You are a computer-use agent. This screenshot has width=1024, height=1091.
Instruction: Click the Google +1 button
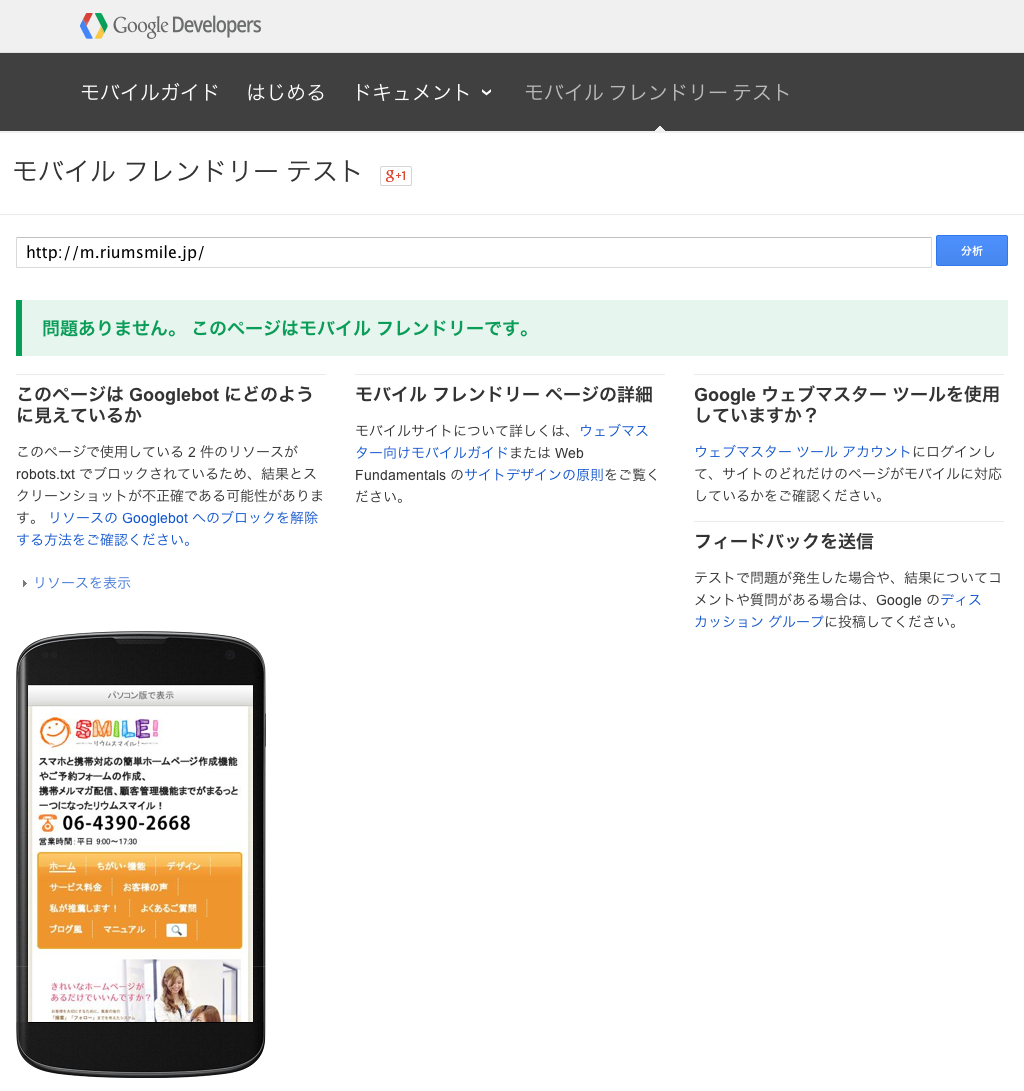click(396, 175)
